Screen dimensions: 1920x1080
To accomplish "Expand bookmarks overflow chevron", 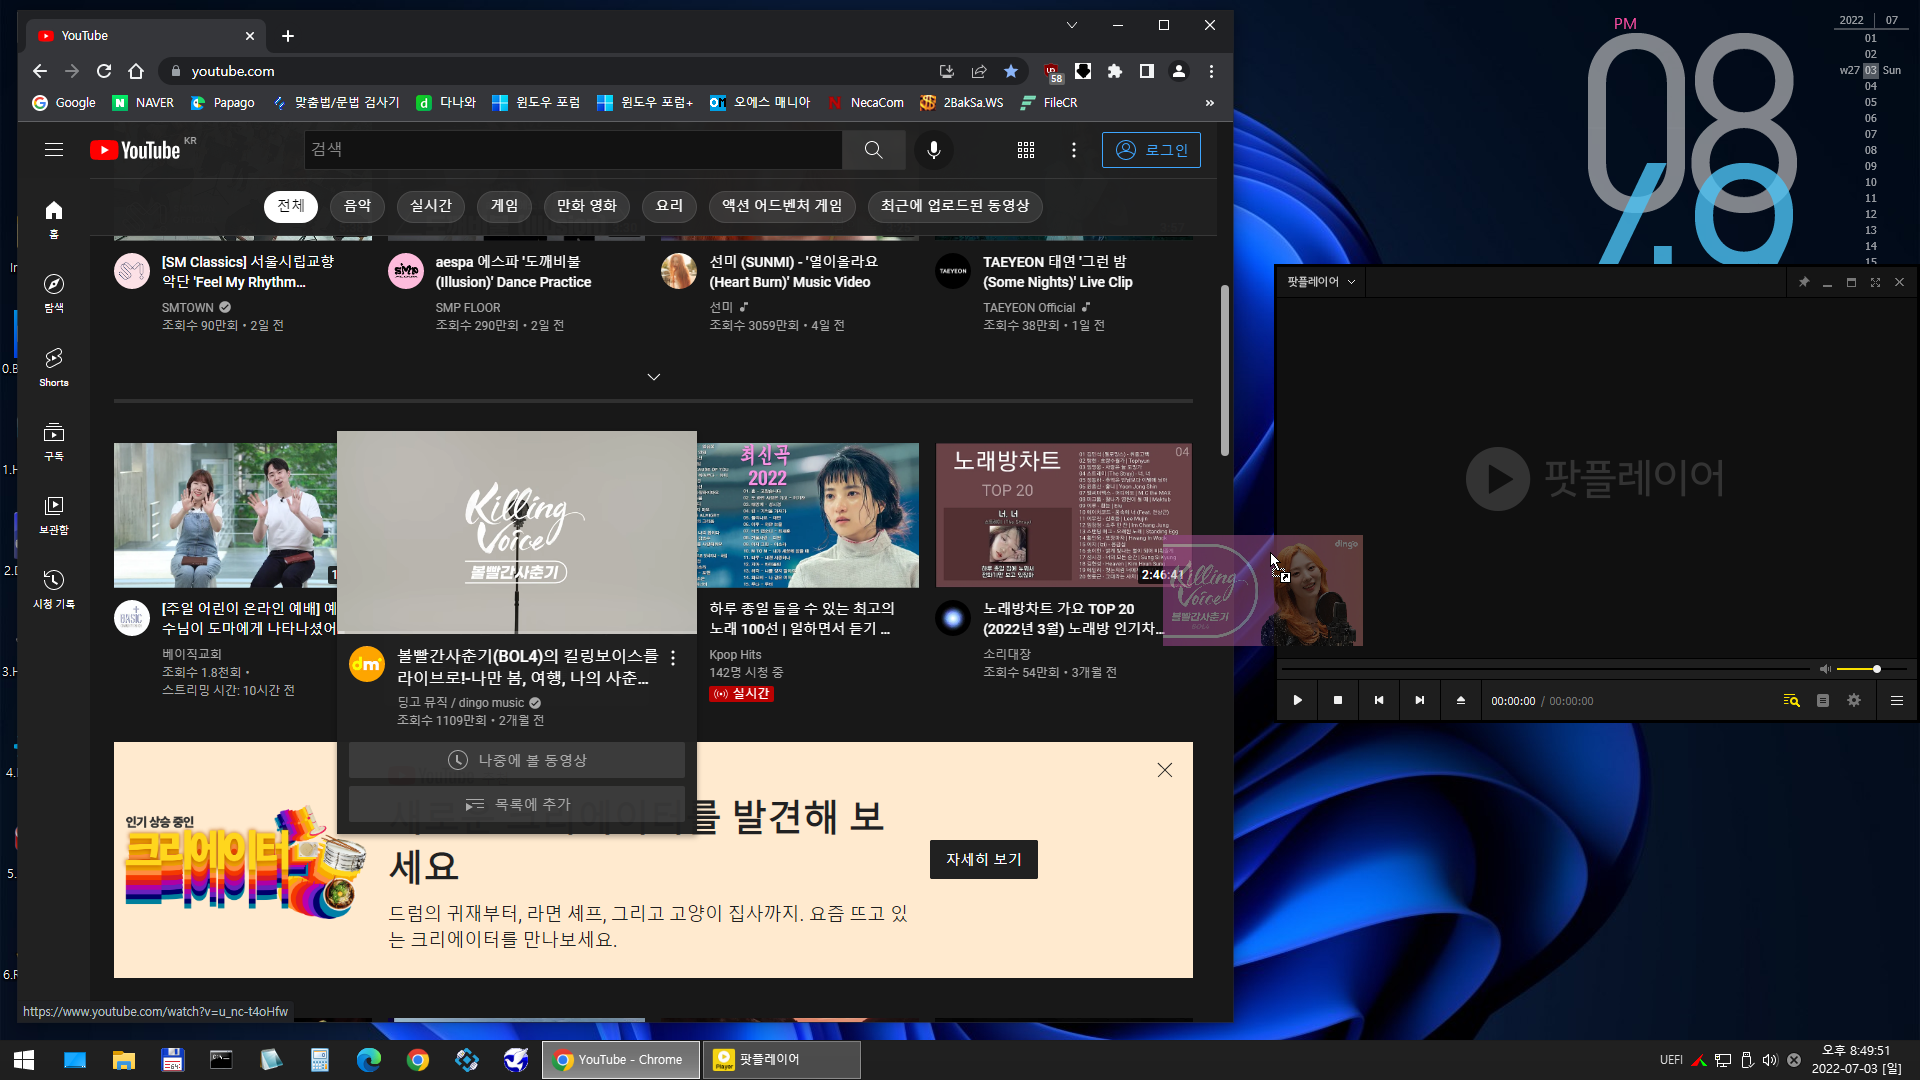I will (x=1209, y=103).
